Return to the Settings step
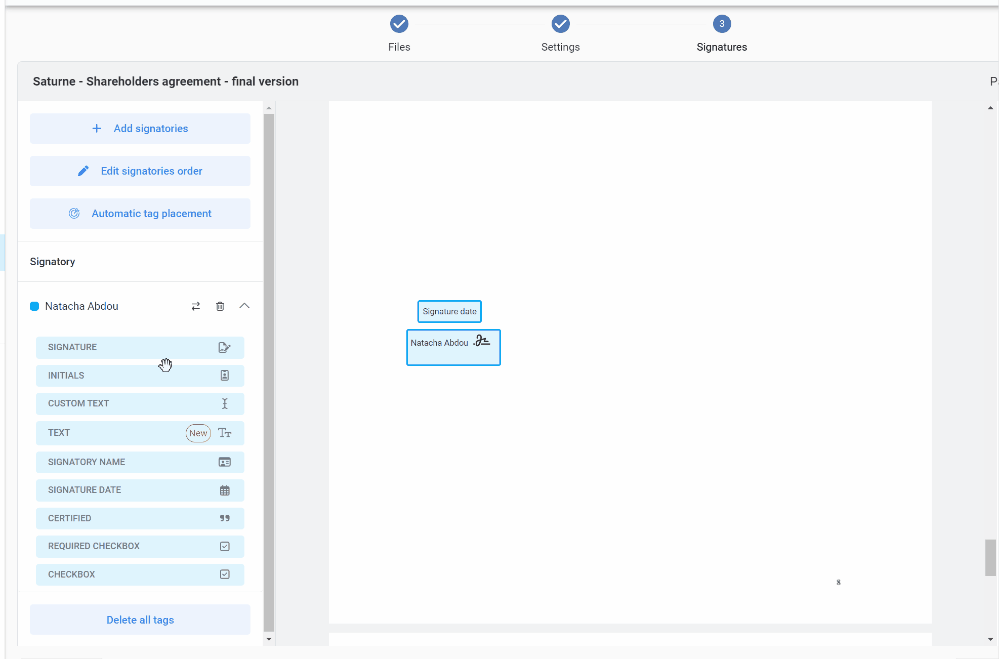The image size is (999, 659). coord(561,24)
